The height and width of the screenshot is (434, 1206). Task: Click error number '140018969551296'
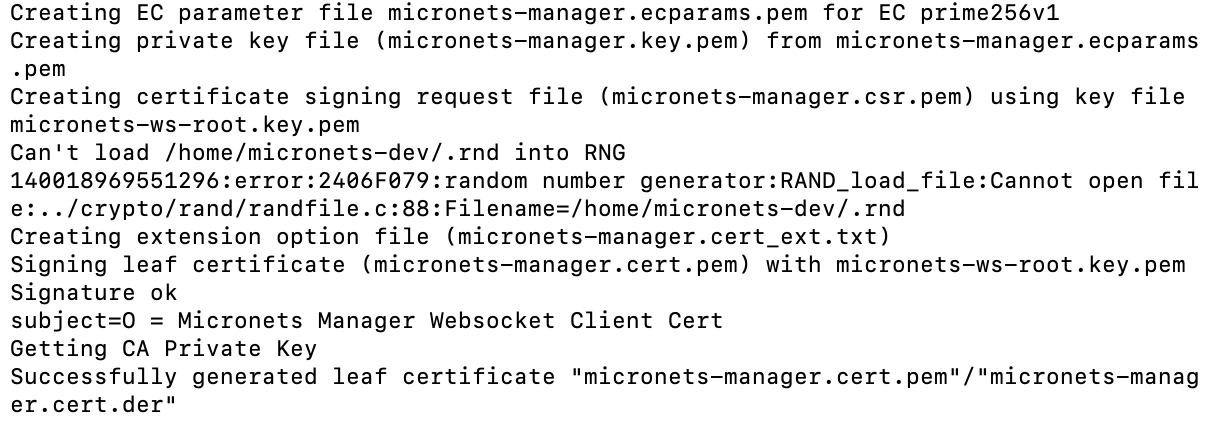point(114,182)
